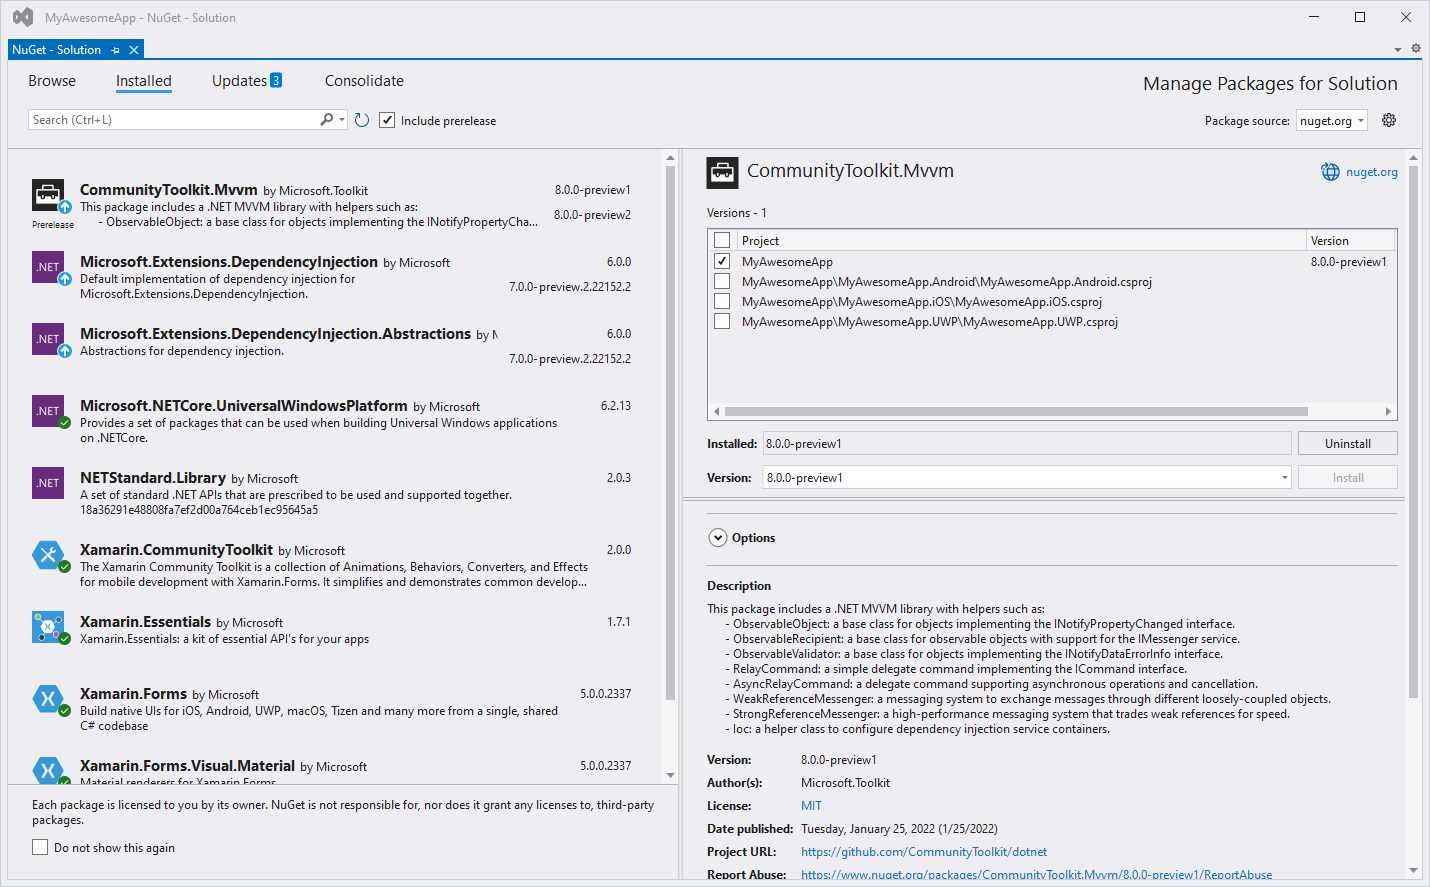This screenshot has height=887, width=1430.
Task: Click the Xamarin.CommunityToolkit package icon
Action: coord(48,555)
